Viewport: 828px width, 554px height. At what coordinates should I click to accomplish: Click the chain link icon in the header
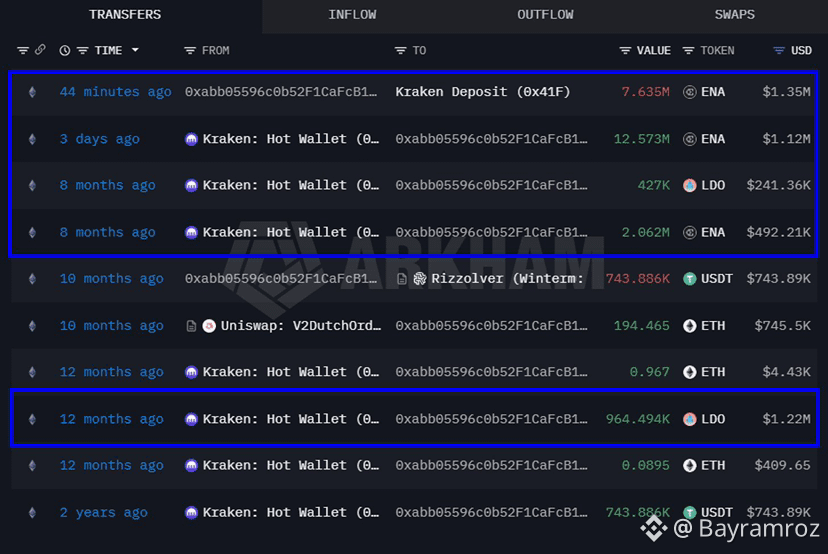pos(40,50)
